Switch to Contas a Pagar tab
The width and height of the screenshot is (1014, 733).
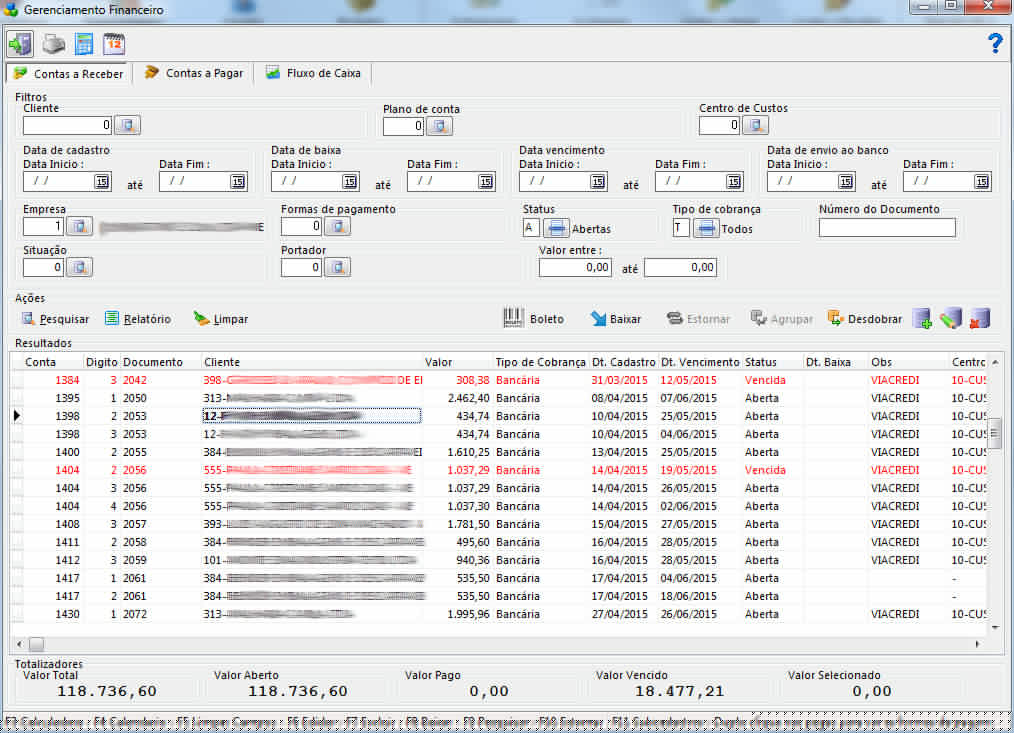pos(194,73)
